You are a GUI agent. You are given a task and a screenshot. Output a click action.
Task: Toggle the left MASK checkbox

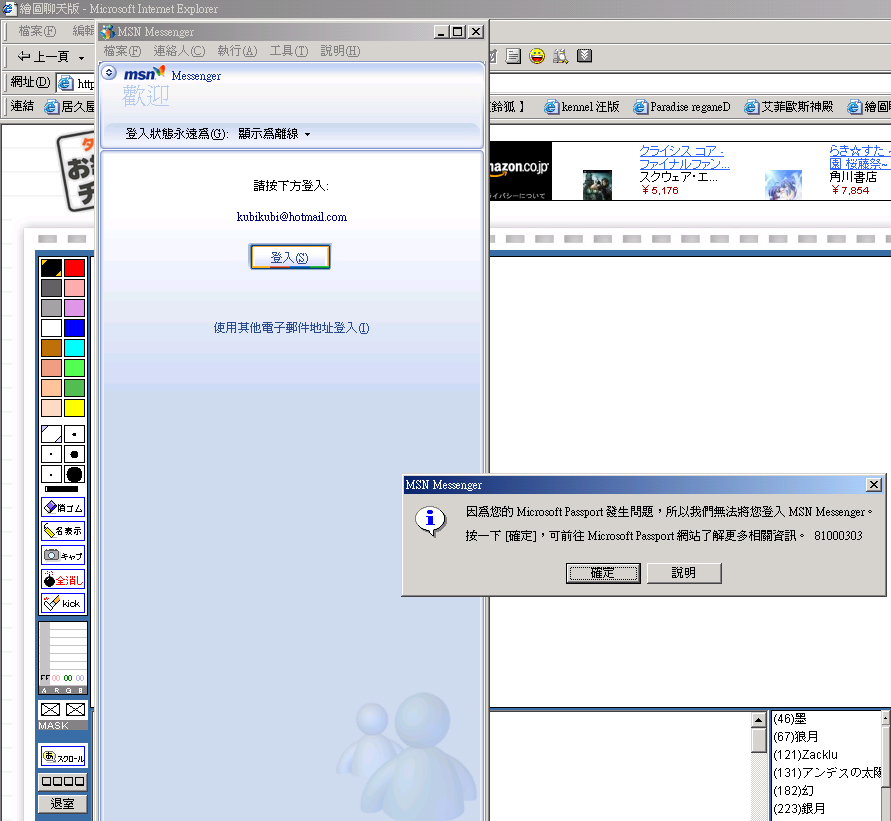[x=51, y=710]
